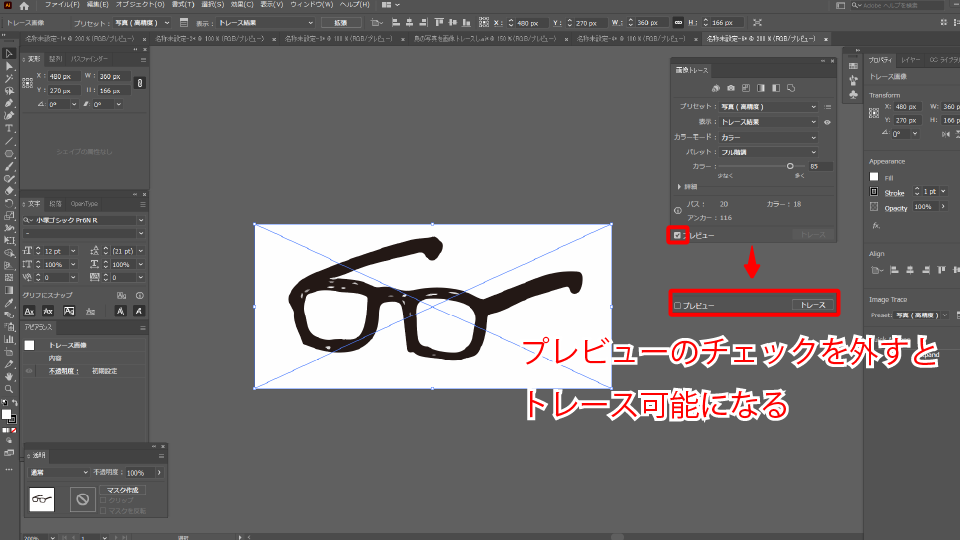Open blend mode dropdown 通常 in transparency panel

point(59,473)
